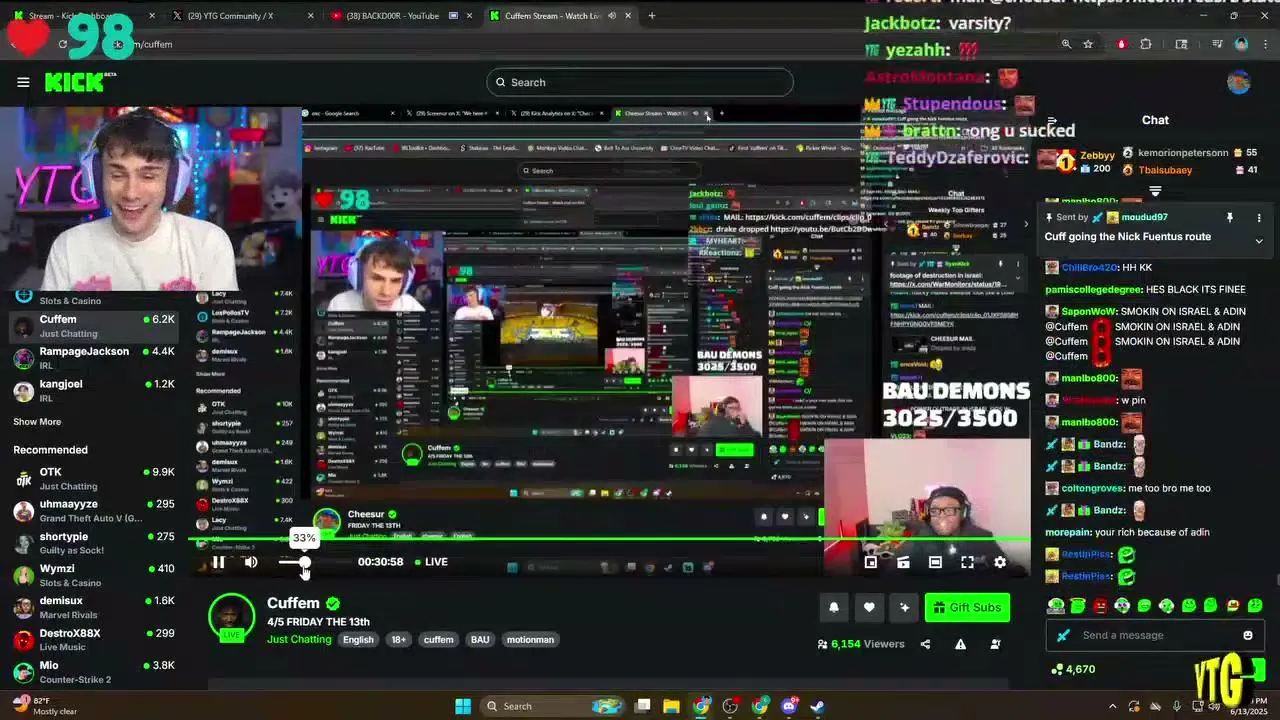Open File Explorer from the taskbar
Image resolution: width=1280 pixels, height=720 pixels.
click(671, 706)
